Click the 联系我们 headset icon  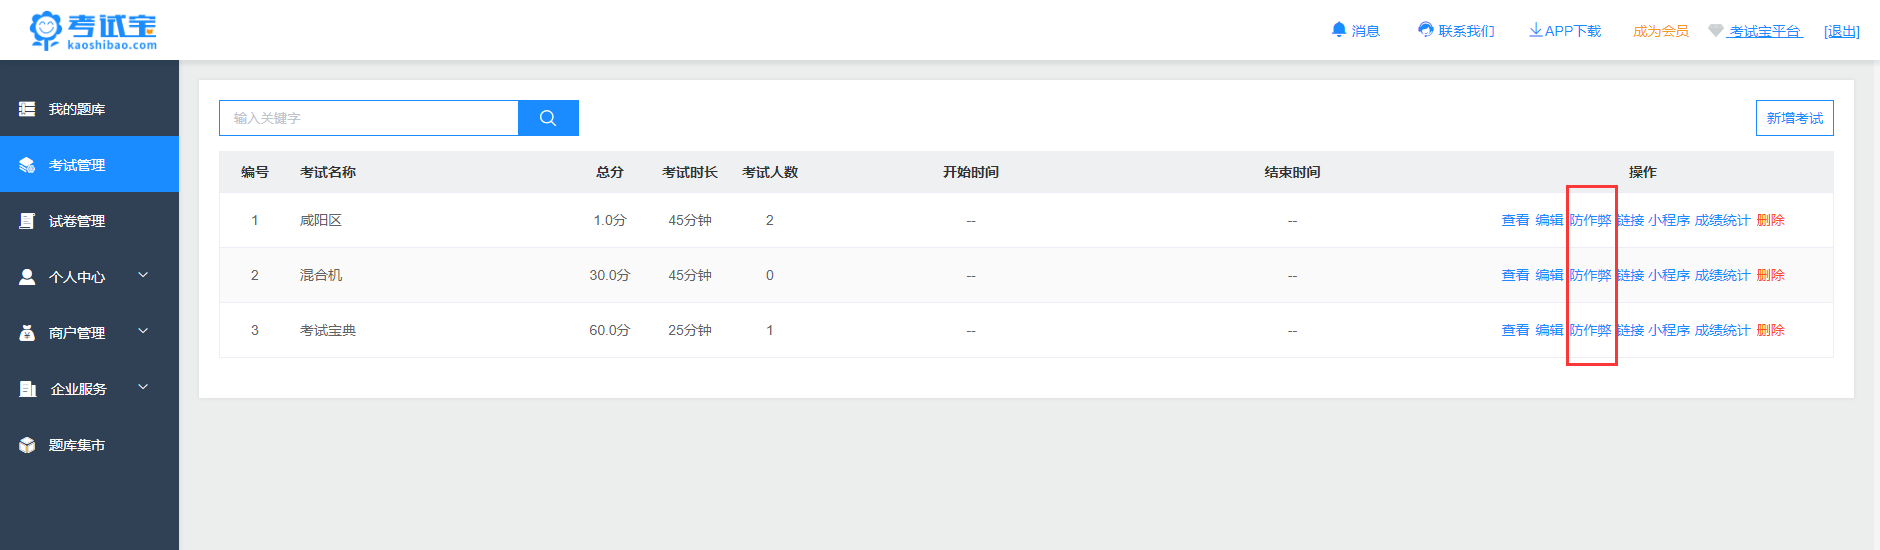coord(1425,30)
